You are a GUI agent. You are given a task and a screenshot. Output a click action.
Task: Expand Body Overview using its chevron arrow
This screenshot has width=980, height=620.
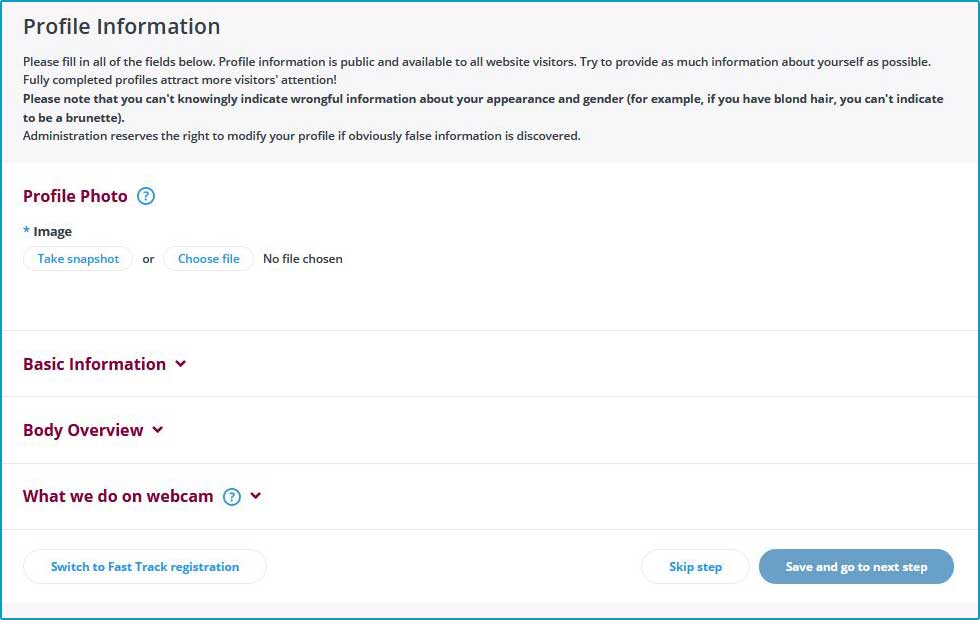pos(158,430)
